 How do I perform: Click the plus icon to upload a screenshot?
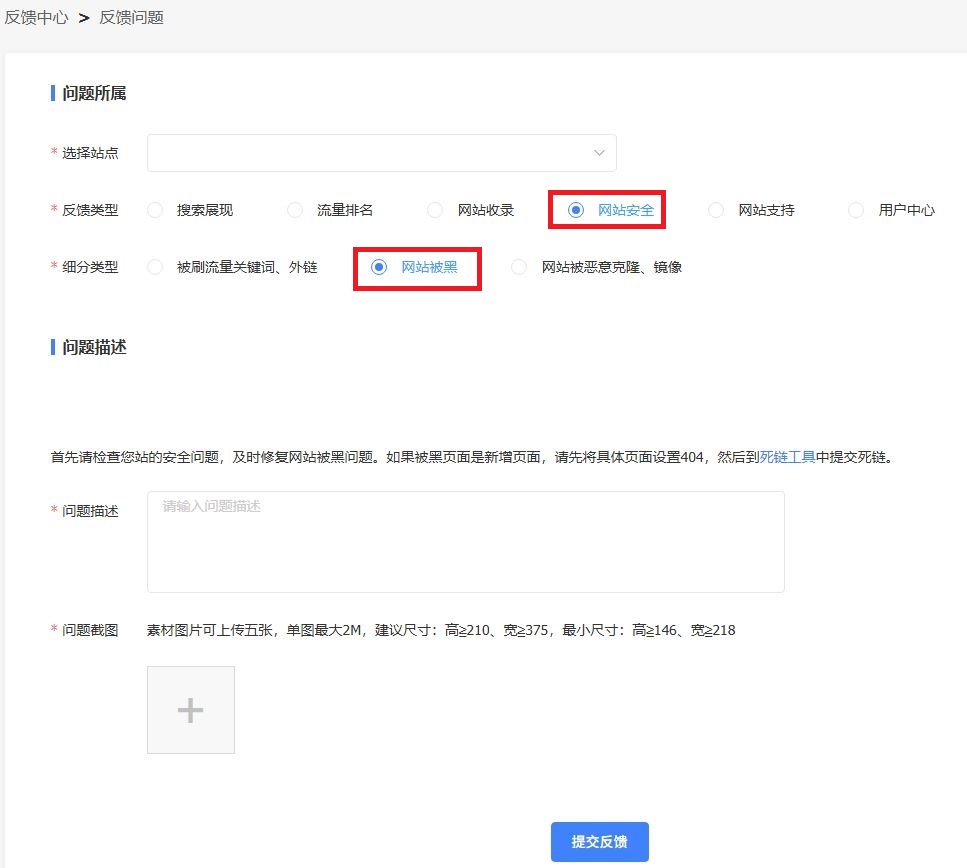[x=190, y=709]
